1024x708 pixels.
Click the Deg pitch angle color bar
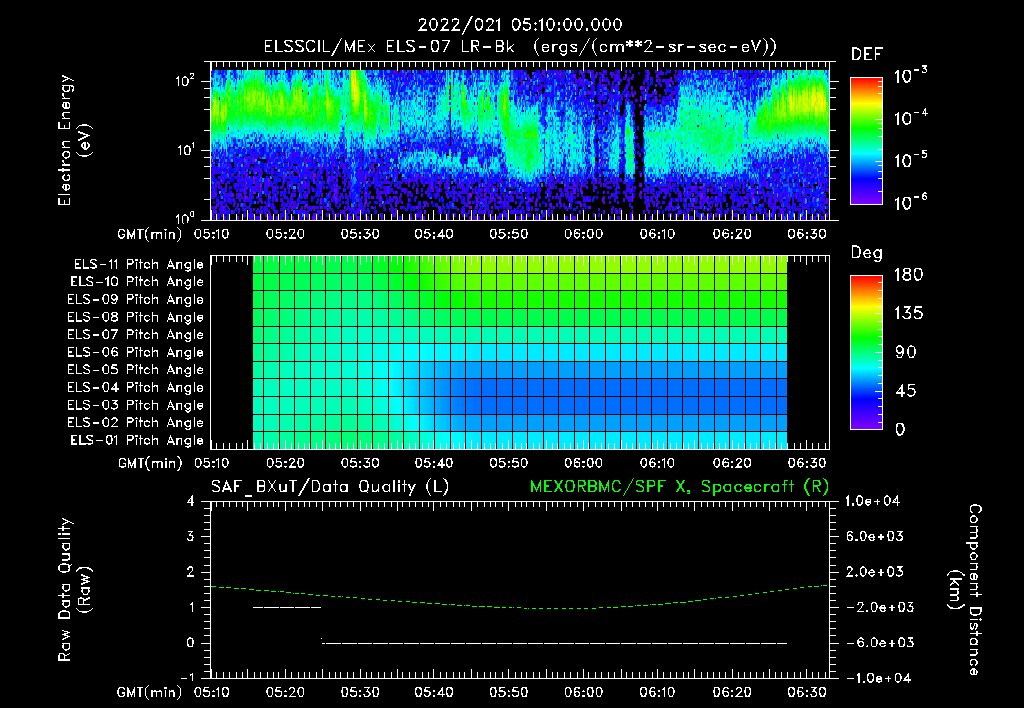(866, 352)
